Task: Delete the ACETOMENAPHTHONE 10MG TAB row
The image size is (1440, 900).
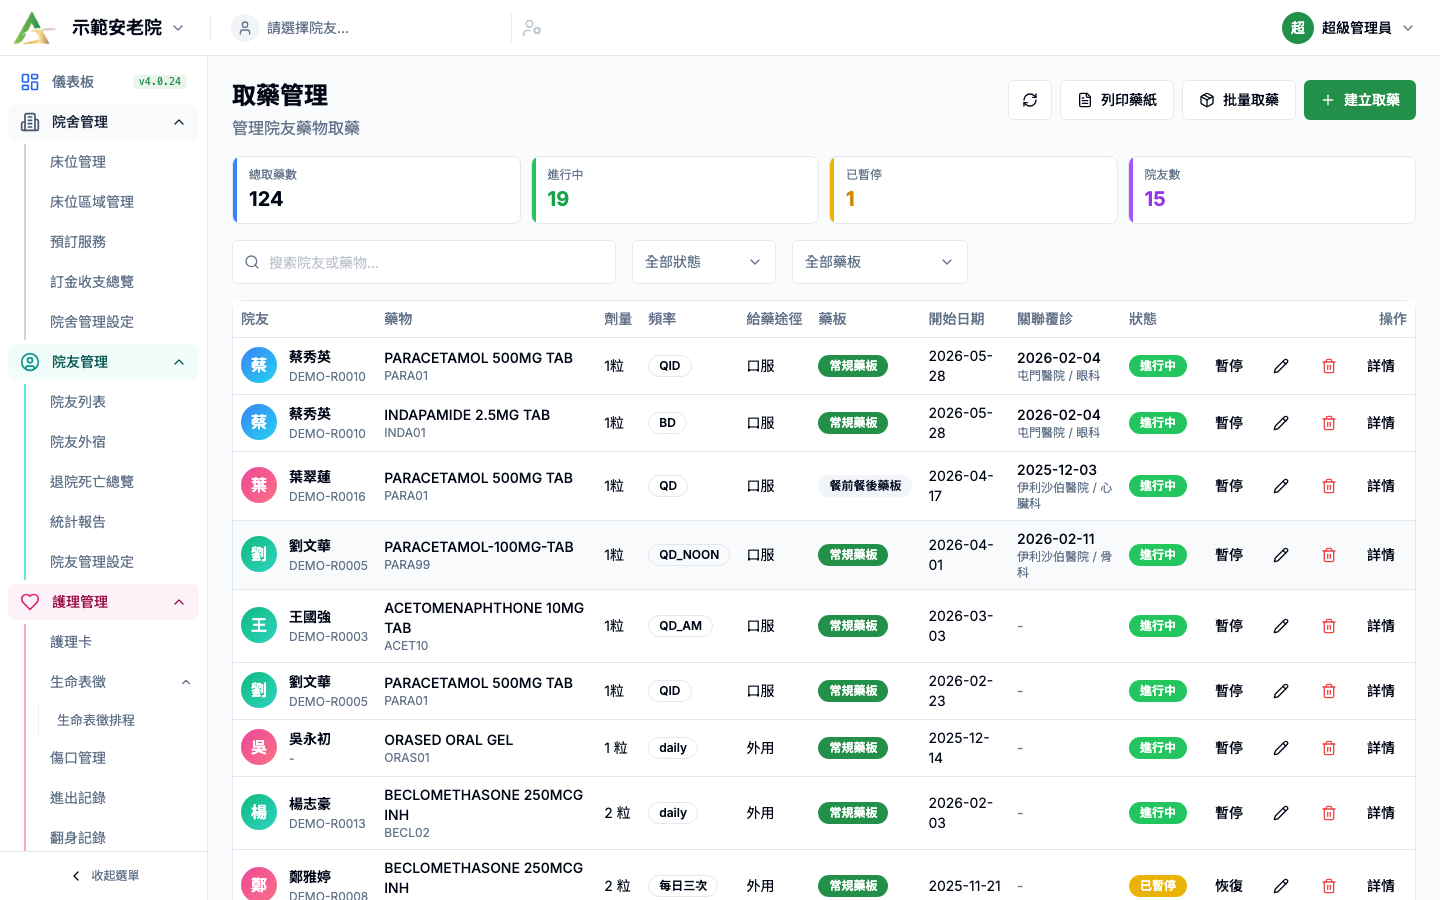Action: (1329, 626)
